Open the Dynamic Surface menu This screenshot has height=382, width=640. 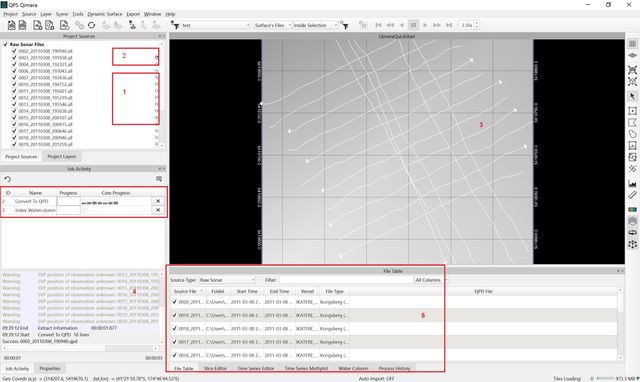pyautogui.click(x=104, y=14)
